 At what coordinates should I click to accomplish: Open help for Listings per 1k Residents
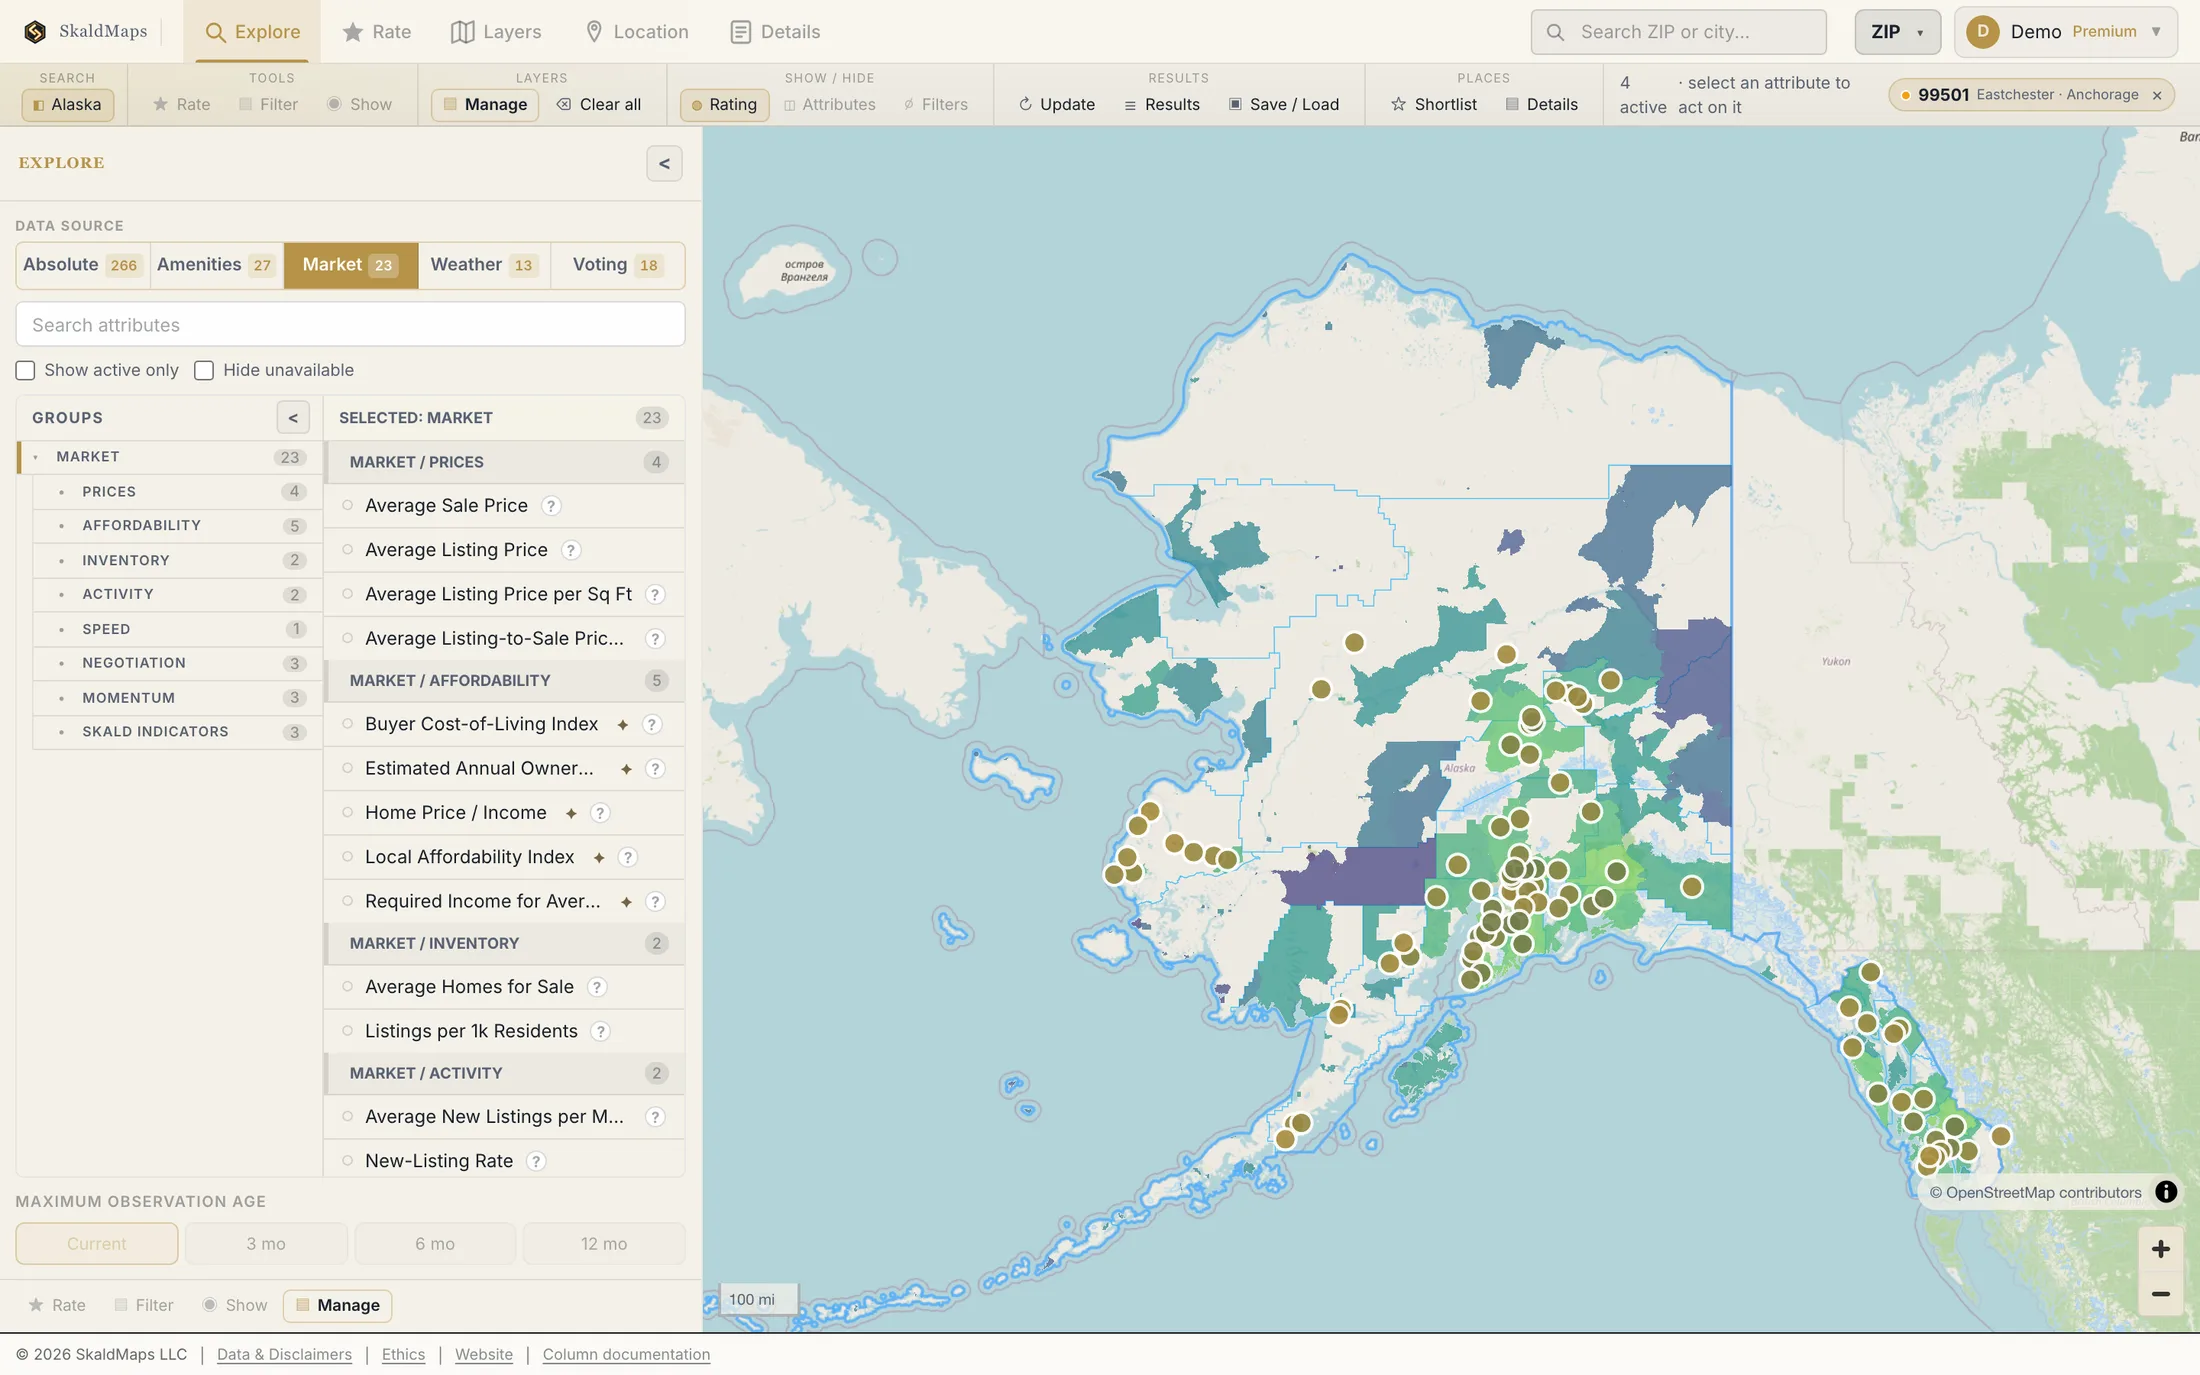[x=601, y=1031]
